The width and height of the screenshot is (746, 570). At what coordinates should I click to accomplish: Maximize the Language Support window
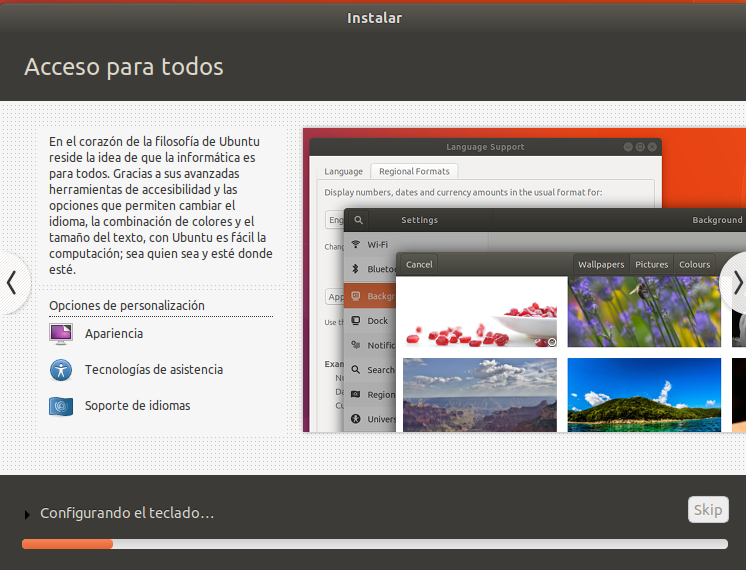tap(640, 147)
